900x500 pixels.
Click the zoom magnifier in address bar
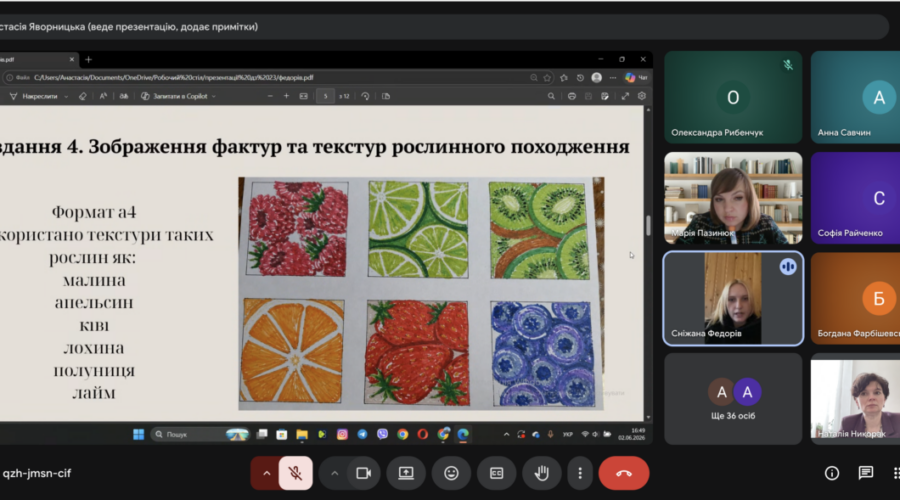(x=534, y=77)
